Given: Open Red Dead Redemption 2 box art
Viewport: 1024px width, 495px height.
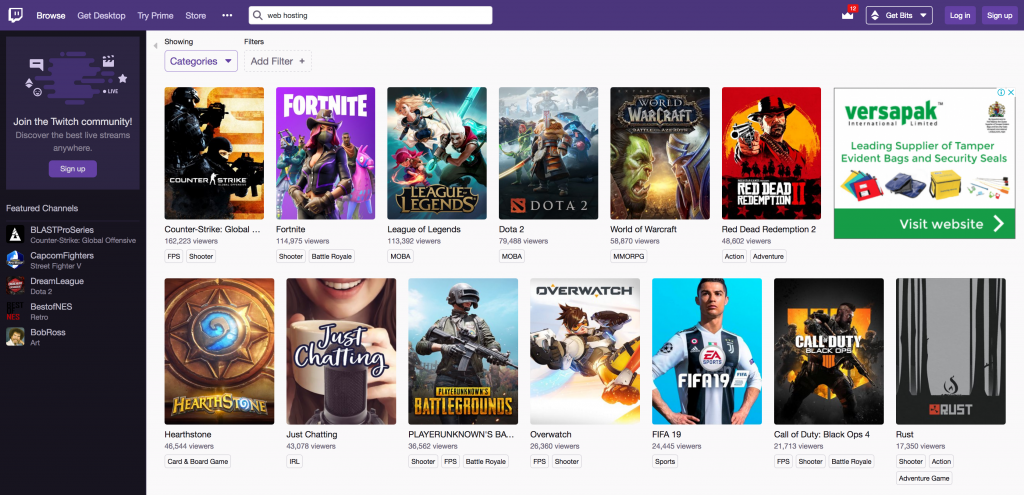Looking at the screenshot, I should (x=771, y=153).
